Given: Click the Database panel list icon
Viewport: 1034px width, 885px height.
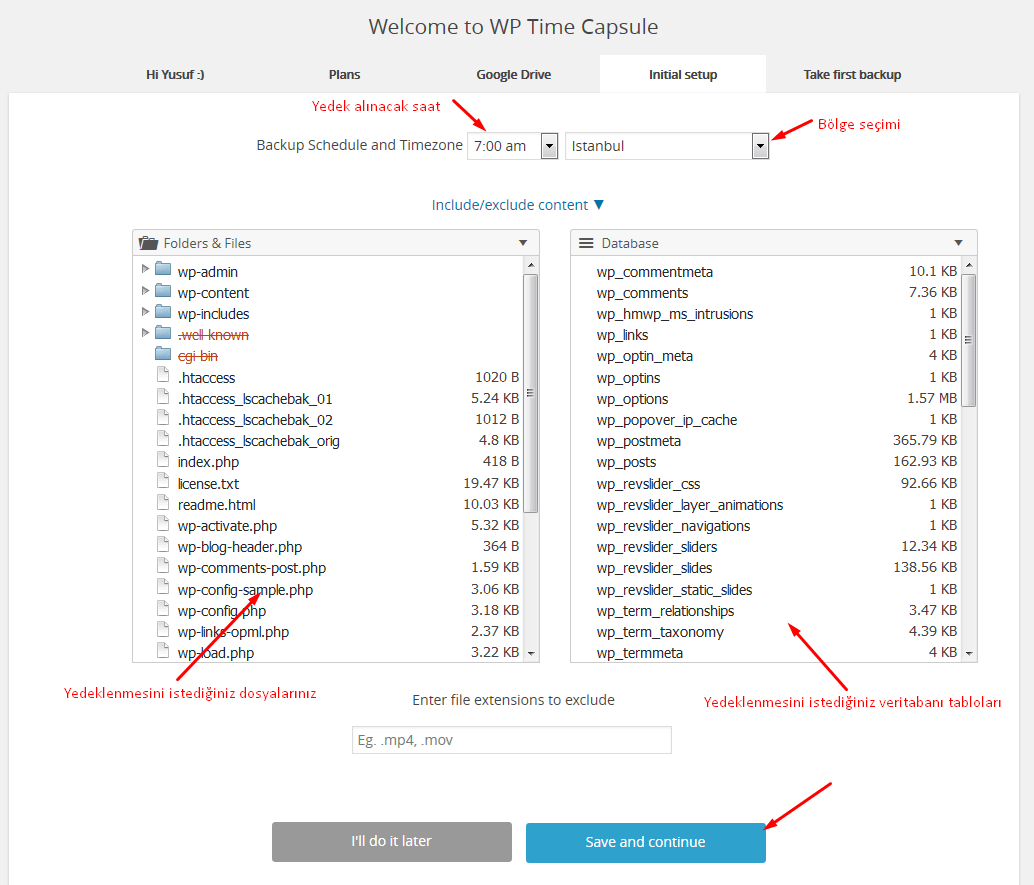Looking at the screenshot, I should click(x=585, y=242).
